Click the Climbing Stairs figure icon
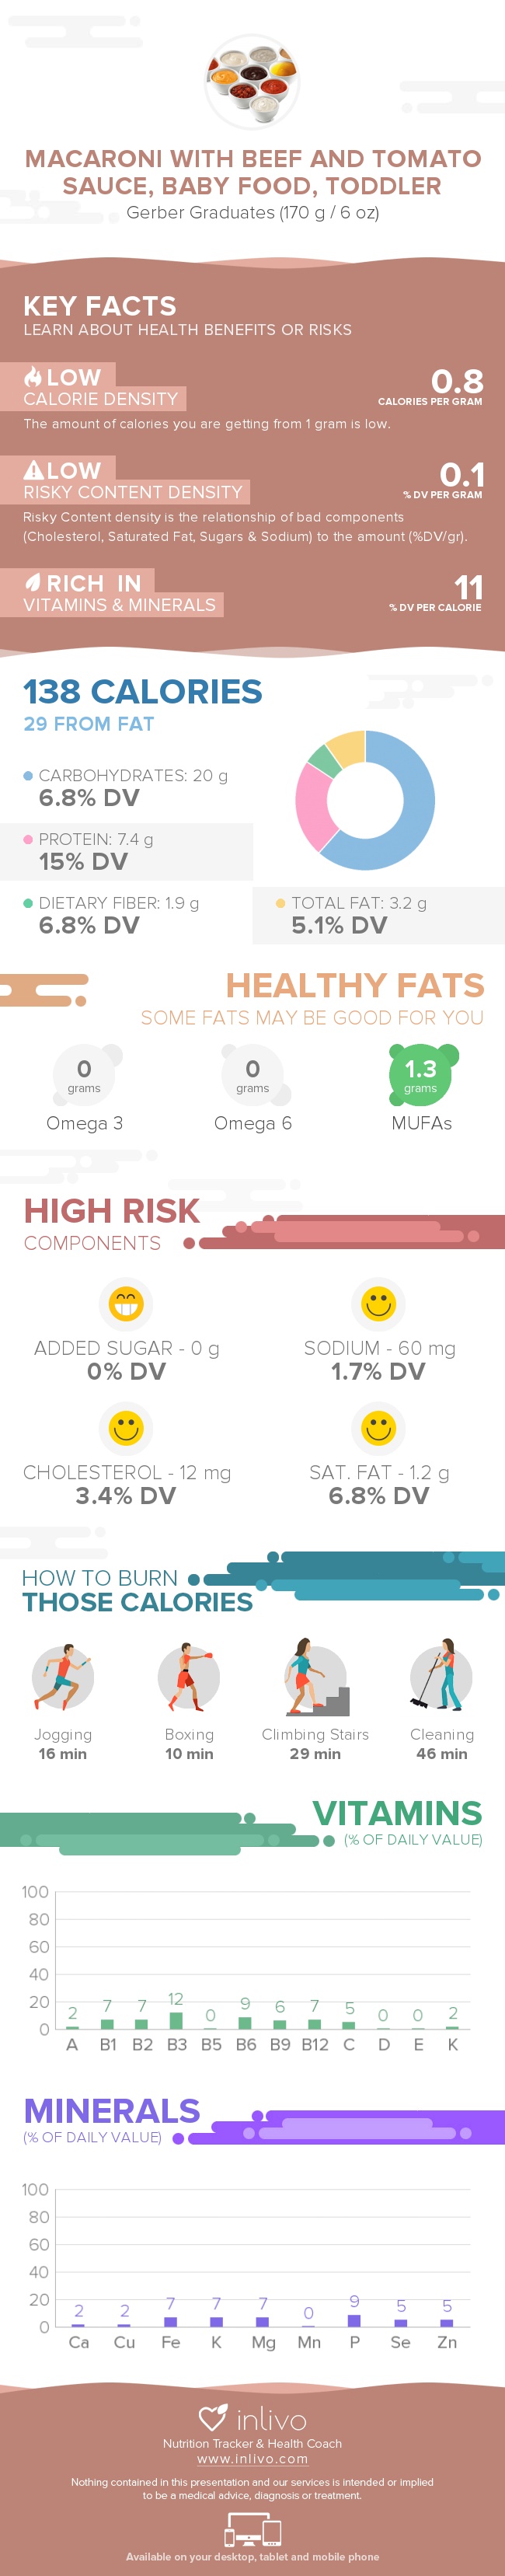505x2576 pixels. [315, 1677]
